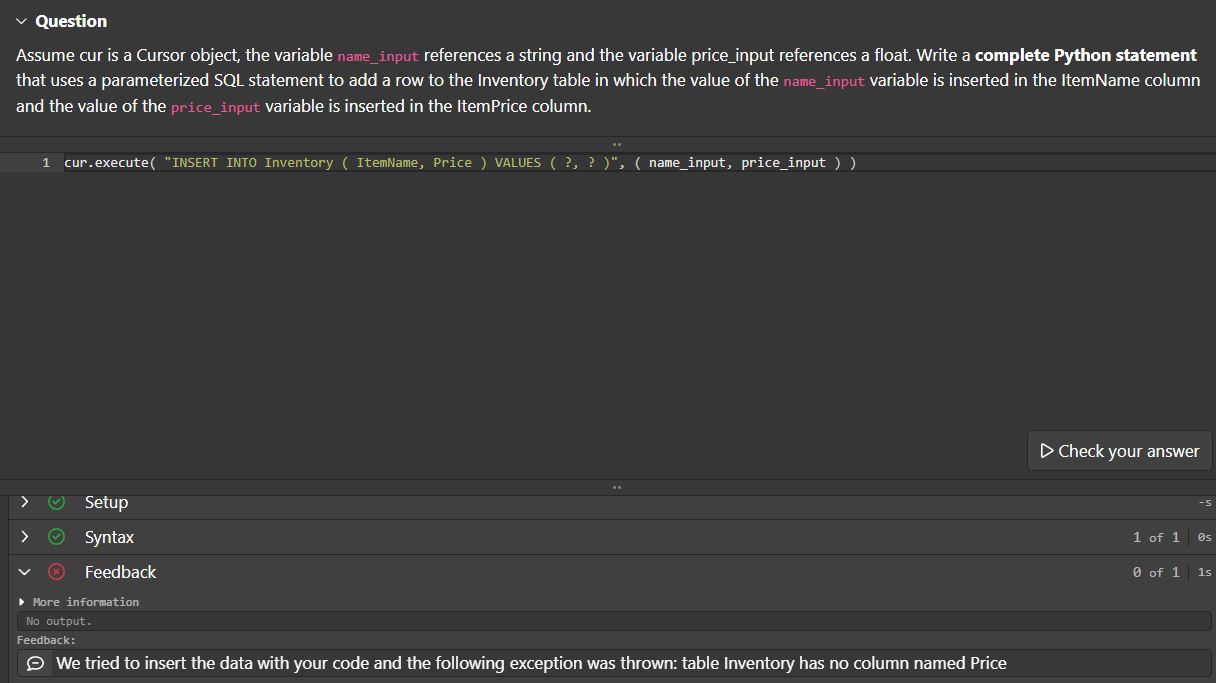The width and height of the screenshot is (1216, 683).
Task: Click the -s flag on the Setup row
Action: tap(1204, 502)
